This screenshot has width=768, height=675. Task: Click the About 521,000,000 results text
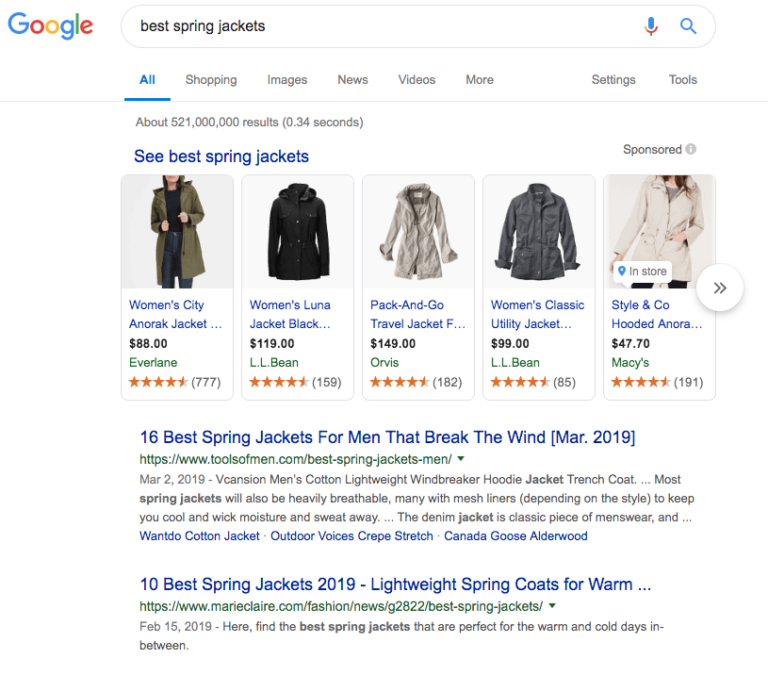point(249,122)
